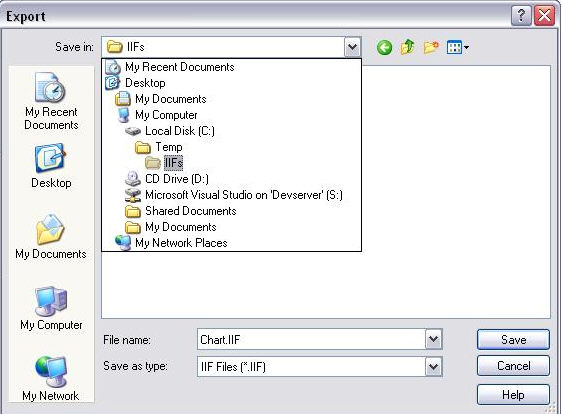Pick CD Drive (D:) from list

(167, 179)
